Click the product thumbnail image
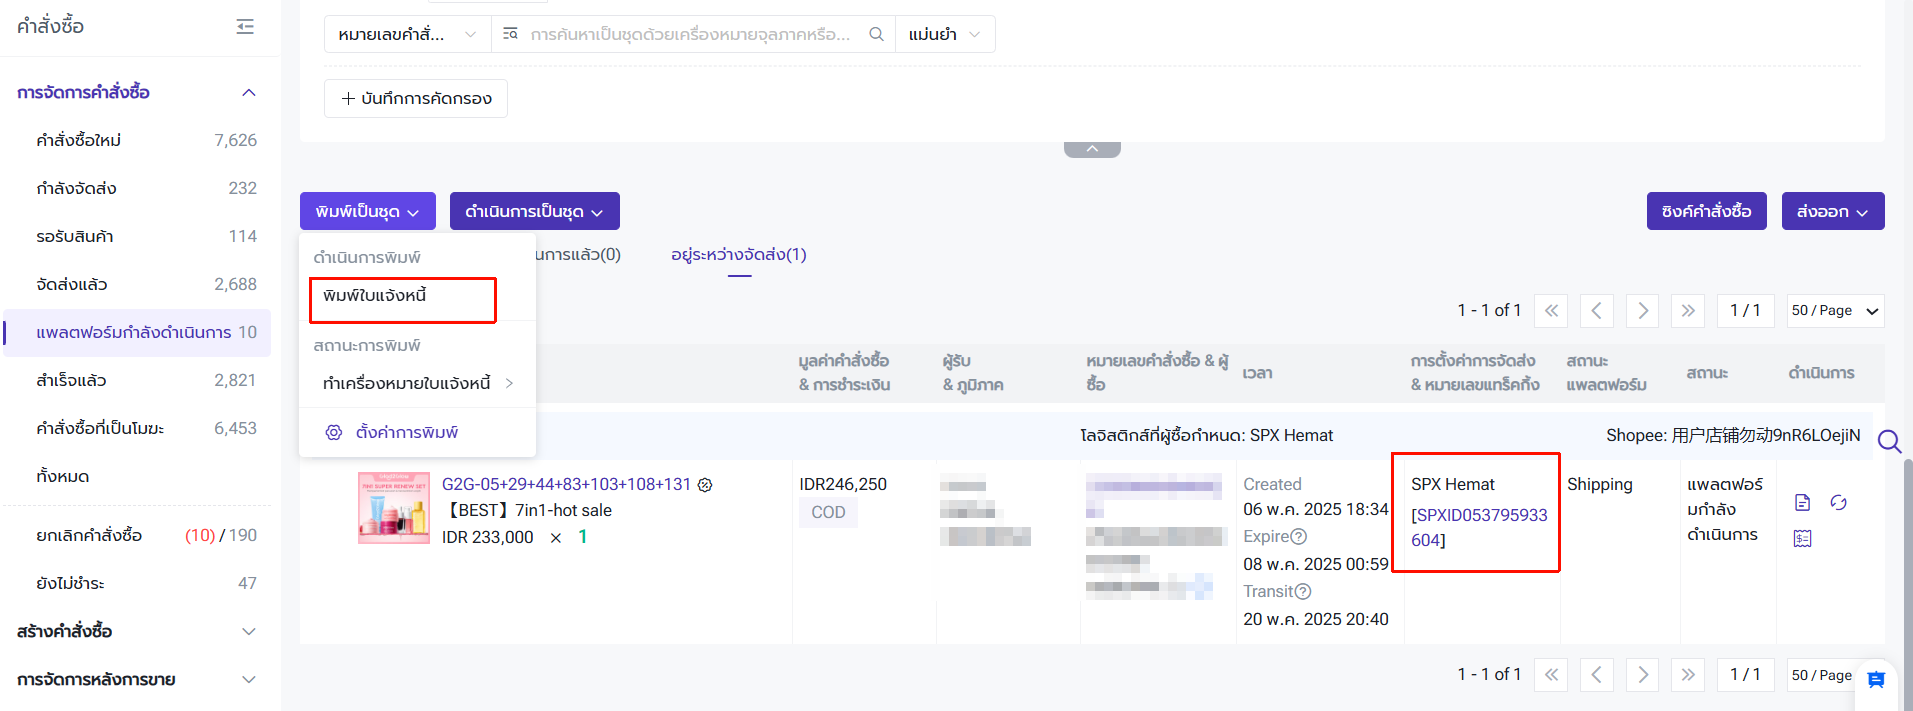 pos(394,508)
